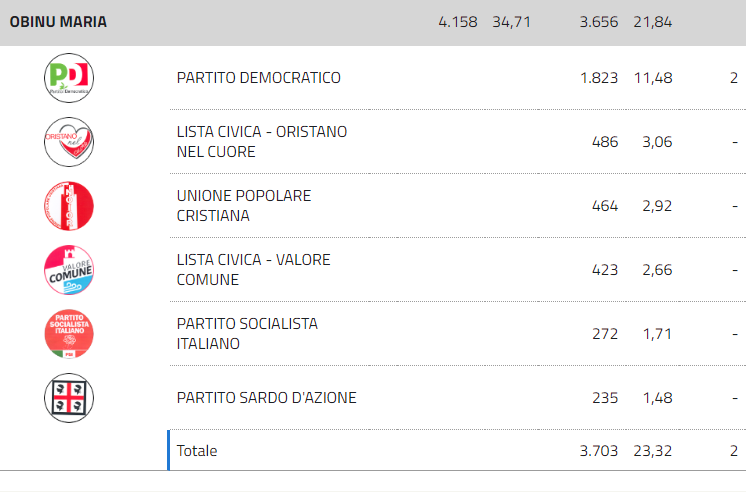Open LISTA CIVICA - ORISTANO NEL CUORE entry
Screen dimensions: 746x492
click(262, 142)
